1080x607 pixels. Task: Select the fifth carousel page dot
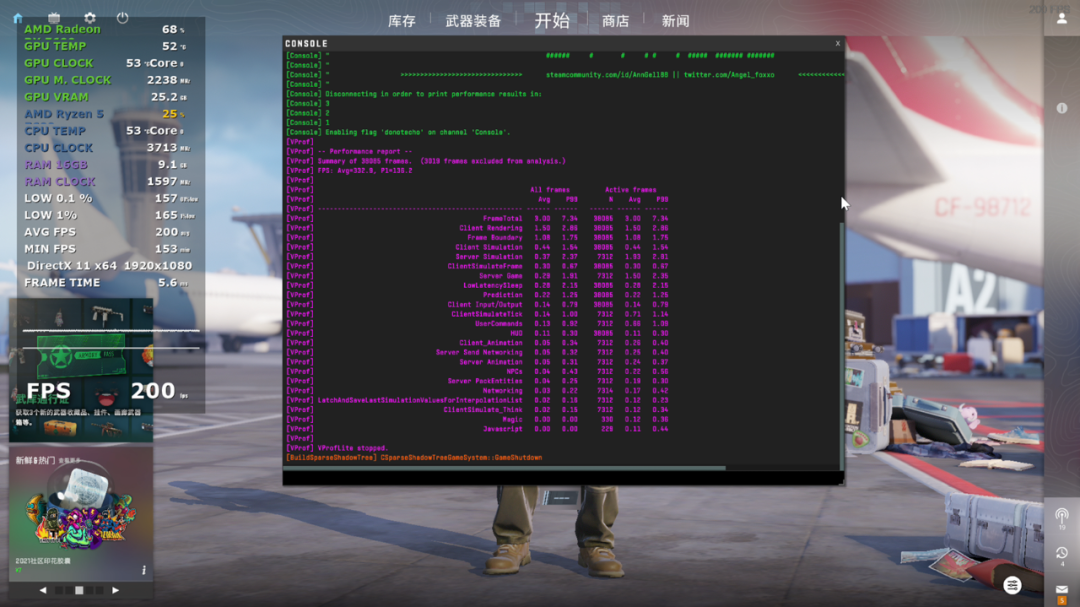[99, 590]
